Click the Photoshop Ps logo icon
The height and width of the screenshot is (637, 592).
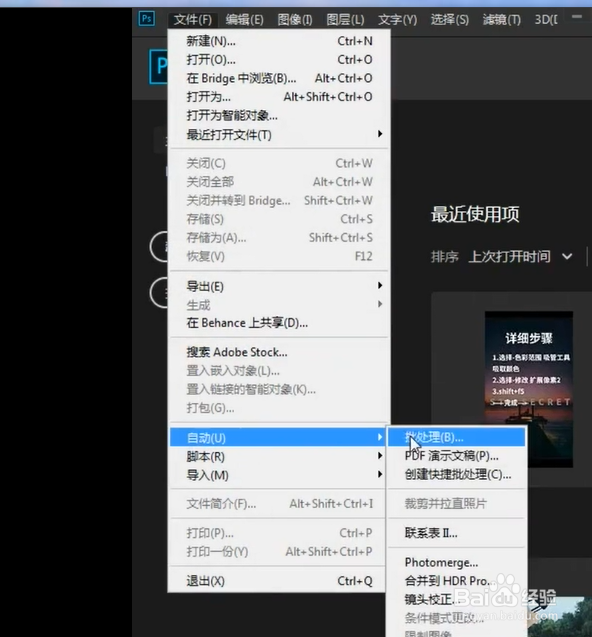tap(146, 19)
